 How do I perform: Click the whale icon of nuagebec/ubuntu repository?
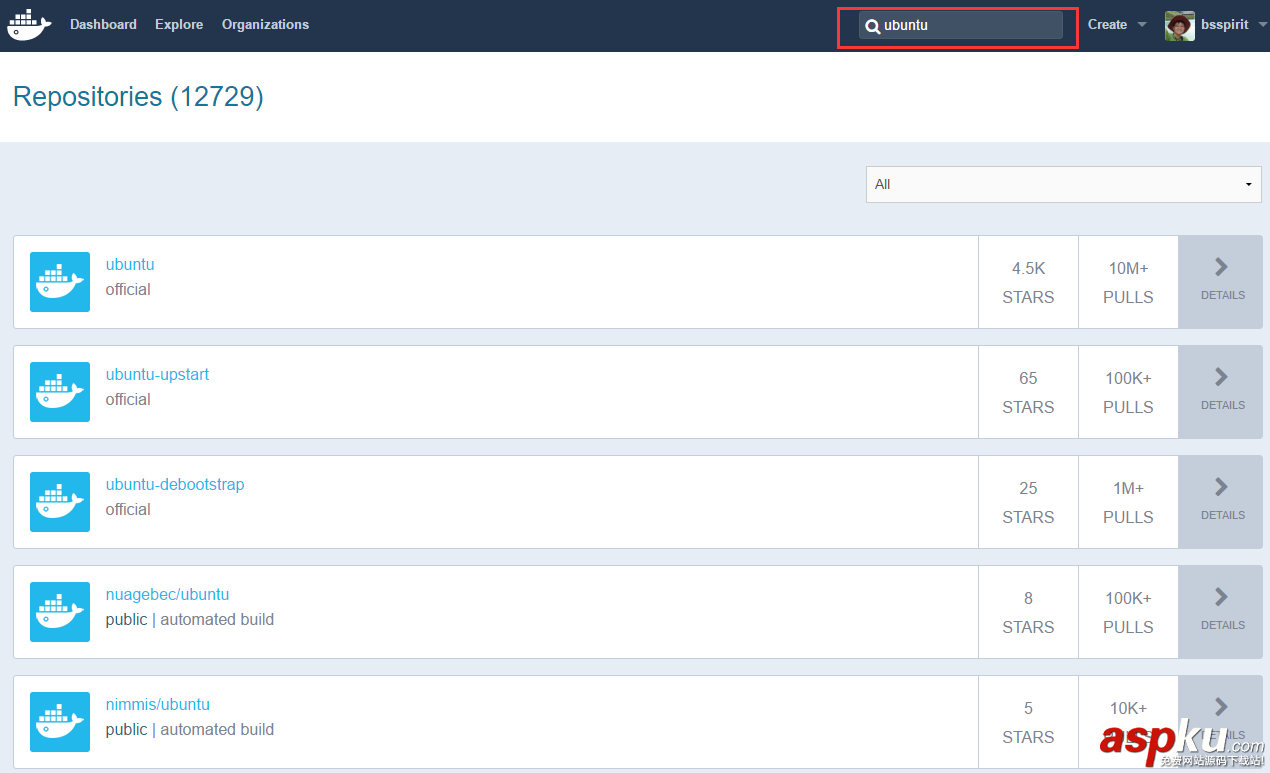click(60, 612)
